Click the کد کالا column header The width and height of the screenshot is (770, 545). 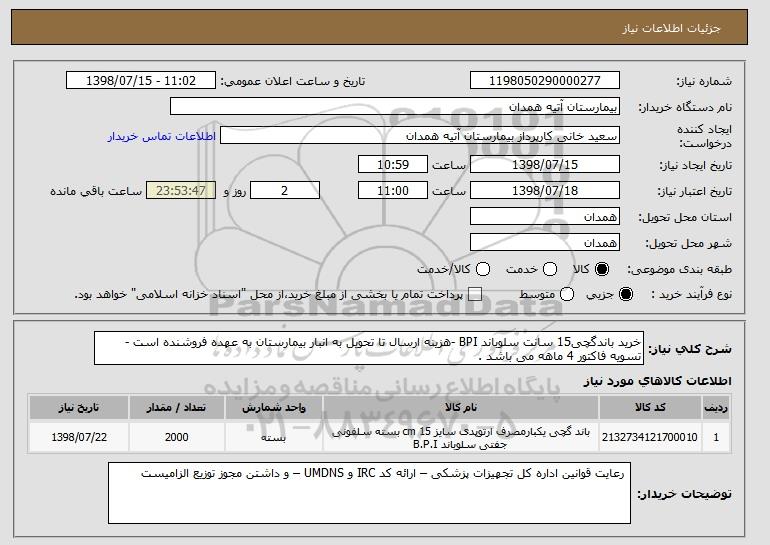[650, 407]
